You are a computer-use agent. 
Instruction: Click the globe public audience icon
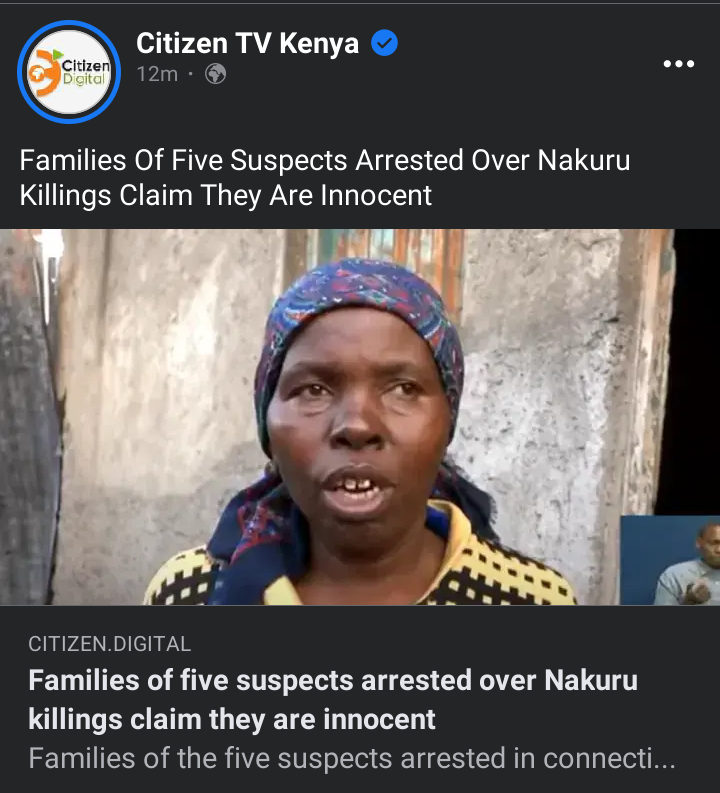[215, 74]
